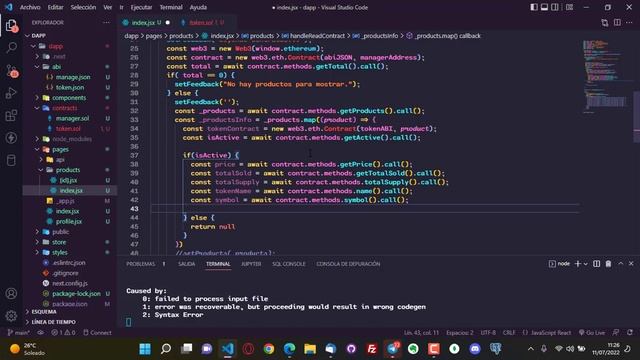Open Archivo menu
This screenshot has height=360, width=640.
click(x=30, y=7)
